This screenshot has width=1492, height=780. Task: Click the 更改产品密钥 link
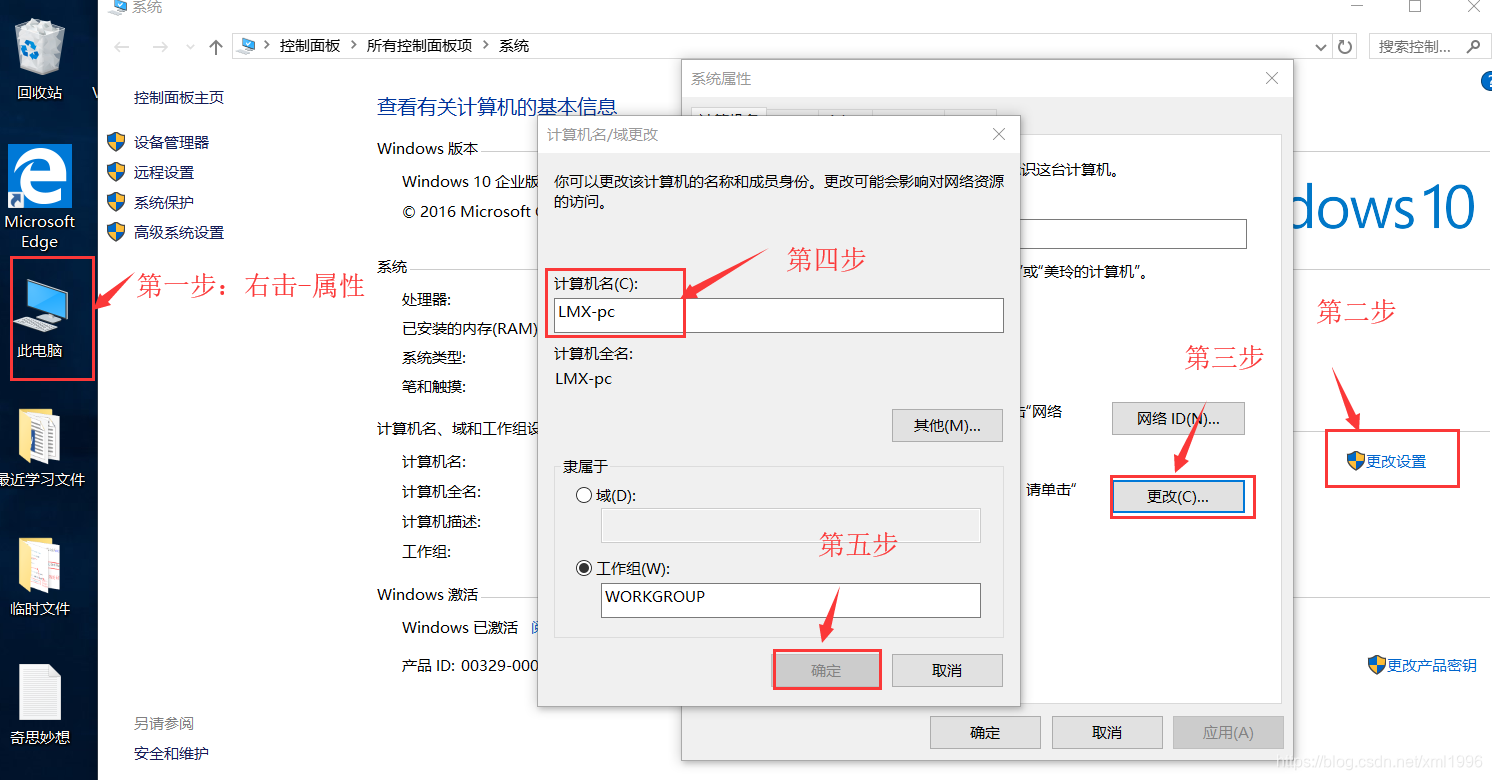click(1431, 665)
